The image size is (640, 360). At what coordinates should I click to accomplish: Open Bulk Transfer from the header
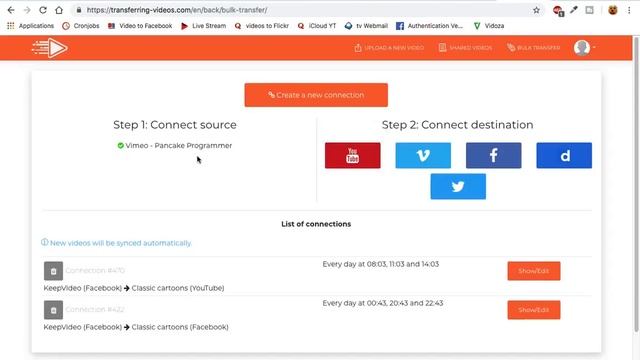pyautogui.click(x=533, y=48)
